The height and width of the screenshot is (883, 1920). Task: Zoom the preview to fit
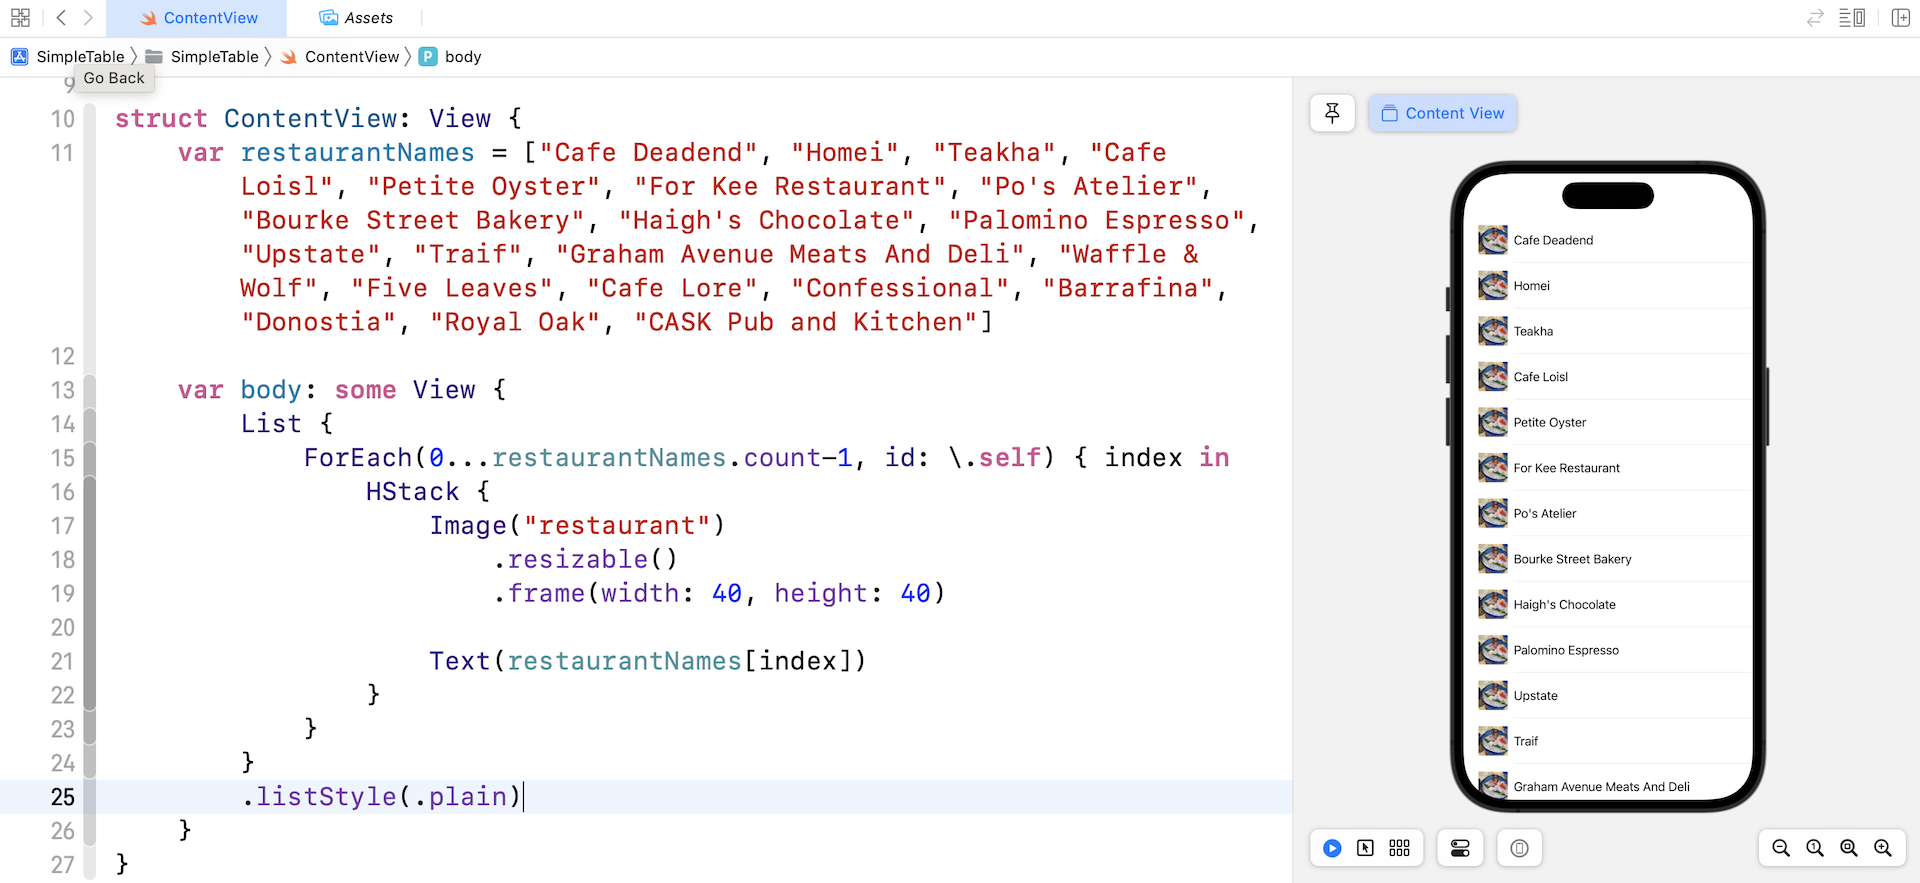click(1849, 848)
